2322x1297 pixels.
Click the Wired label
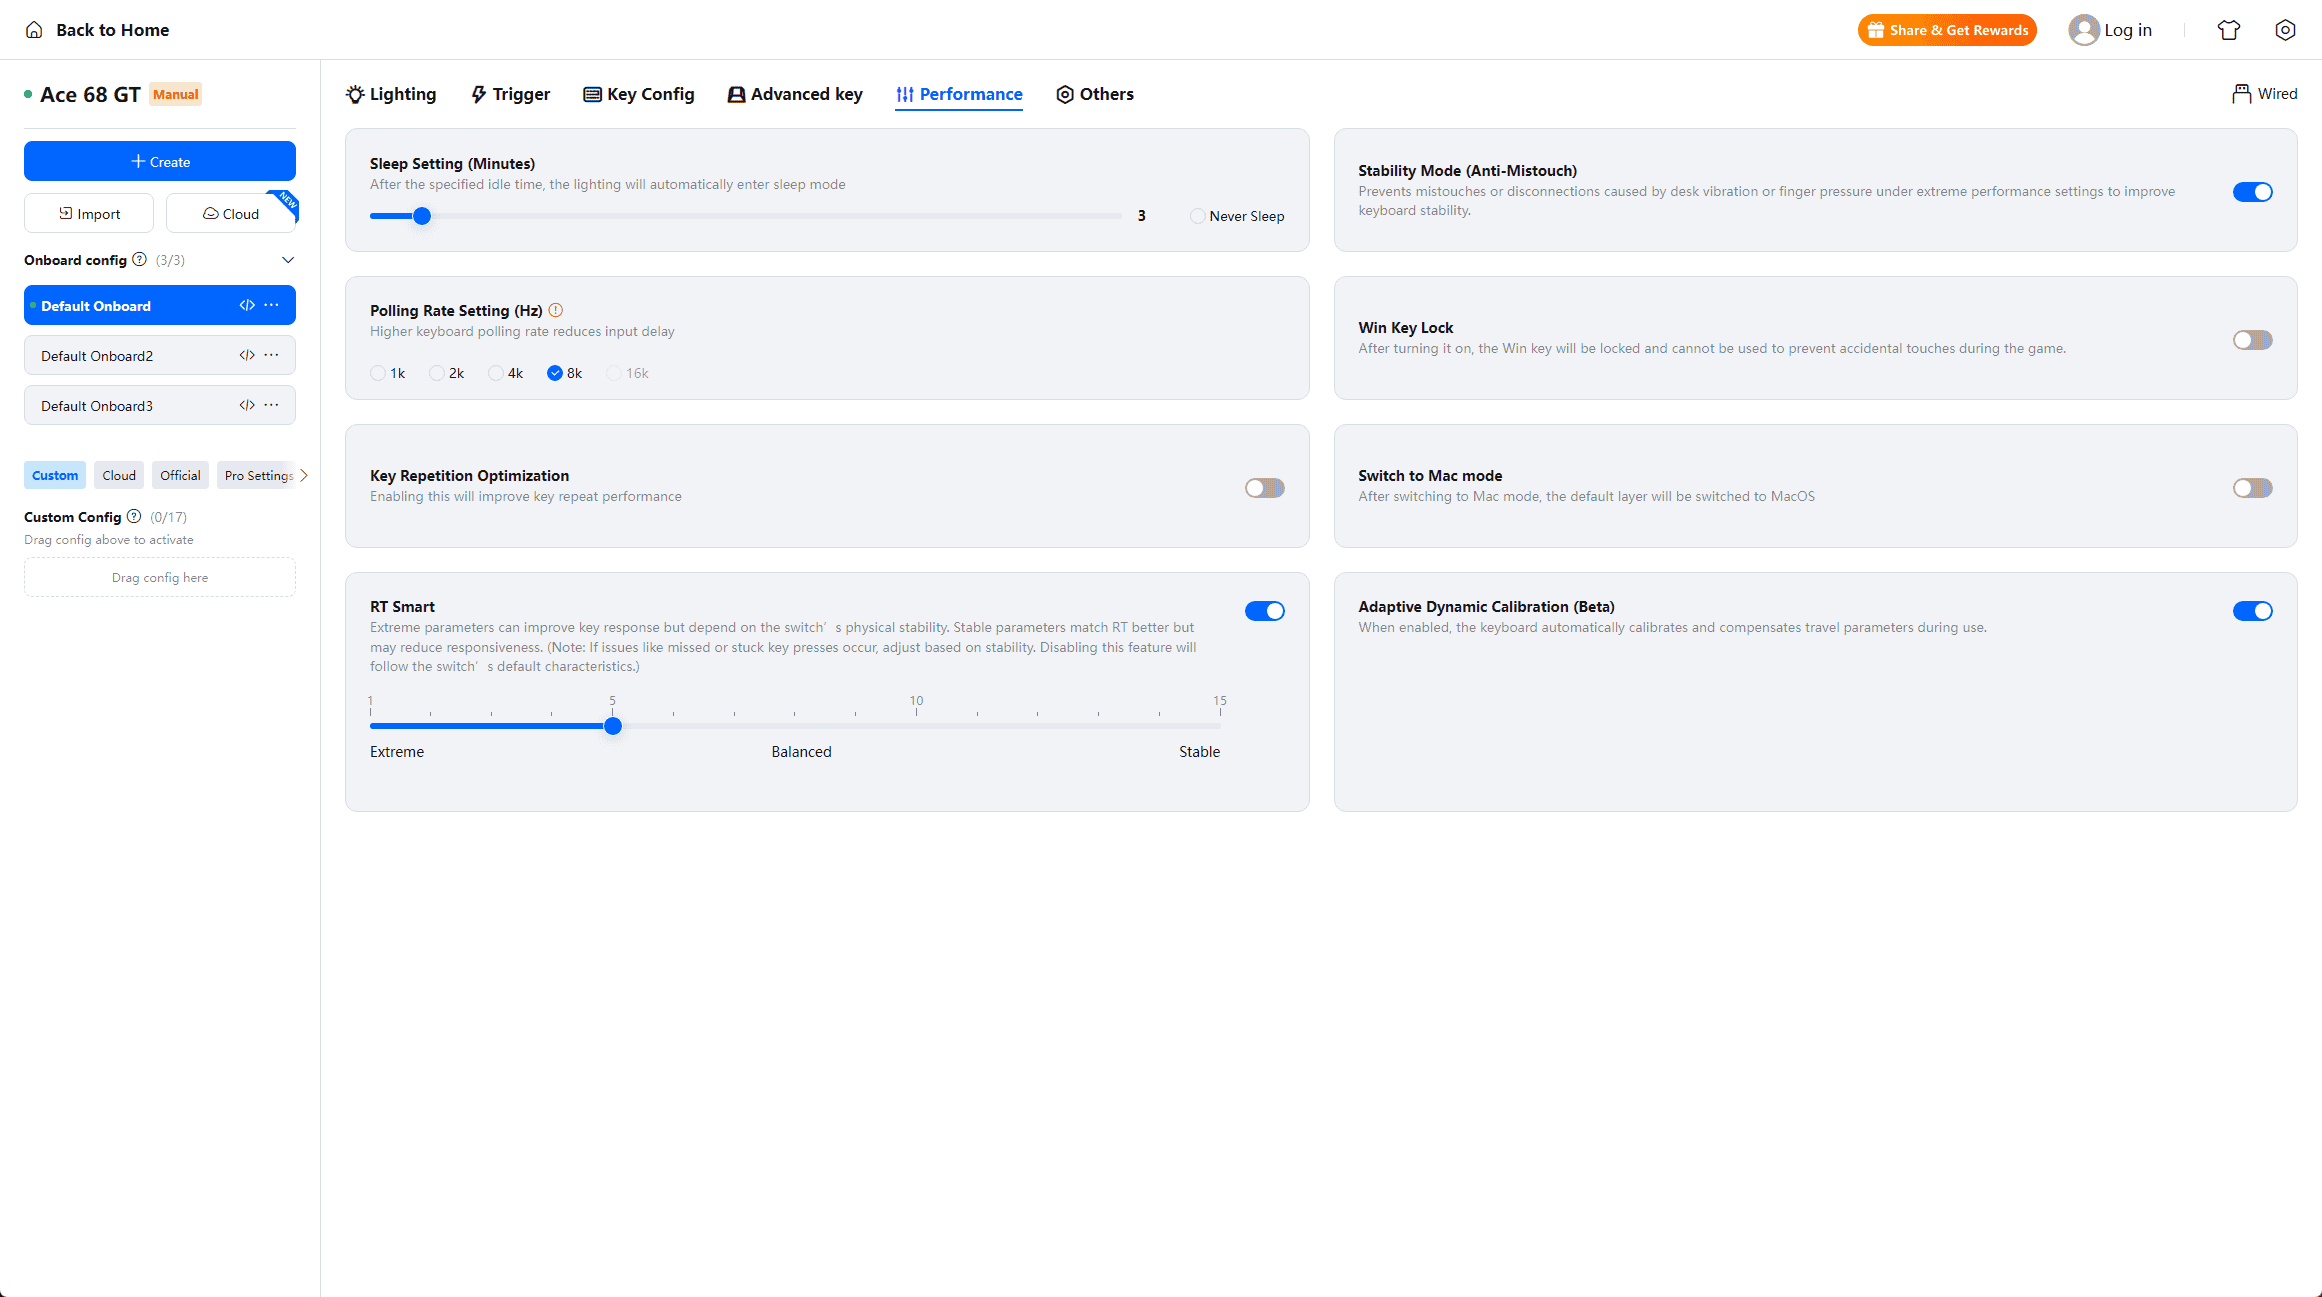click(2277, 94)
